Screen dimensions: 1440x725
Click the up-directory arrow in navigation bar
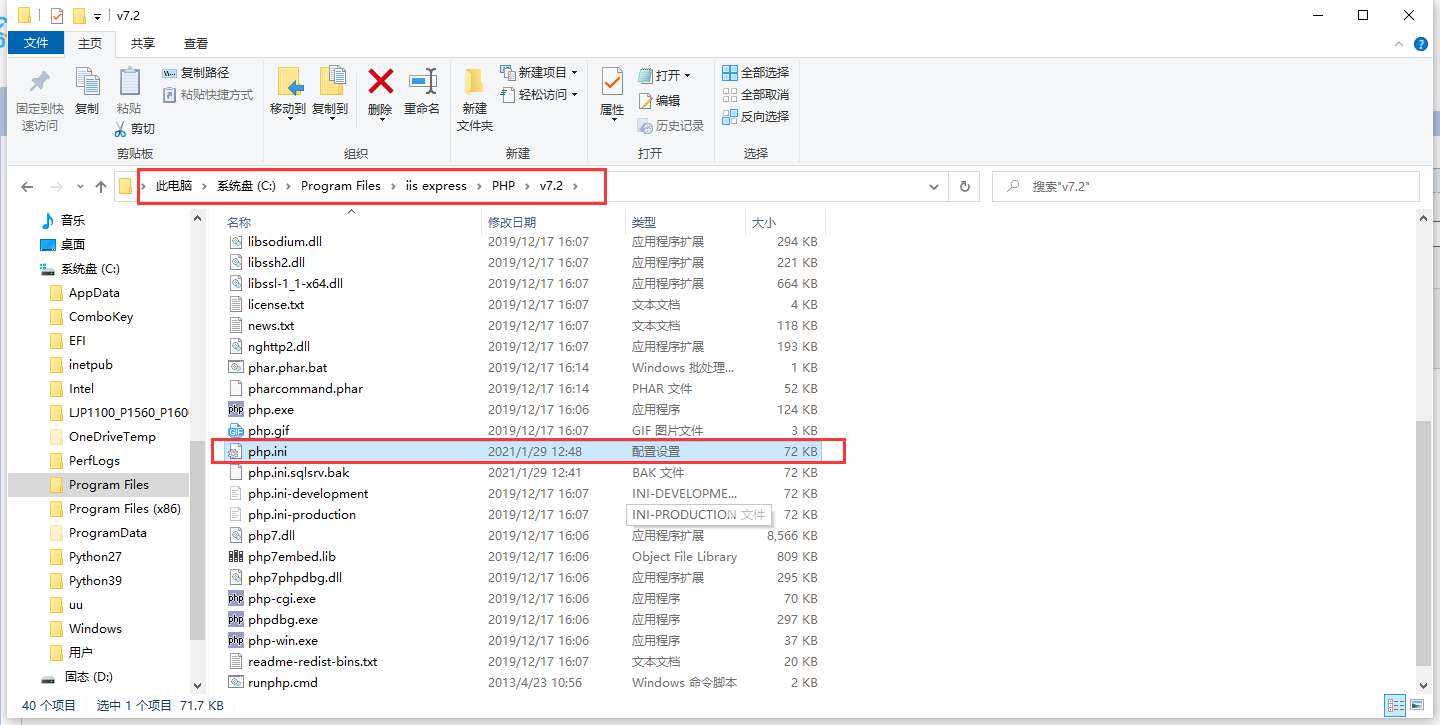100,187
